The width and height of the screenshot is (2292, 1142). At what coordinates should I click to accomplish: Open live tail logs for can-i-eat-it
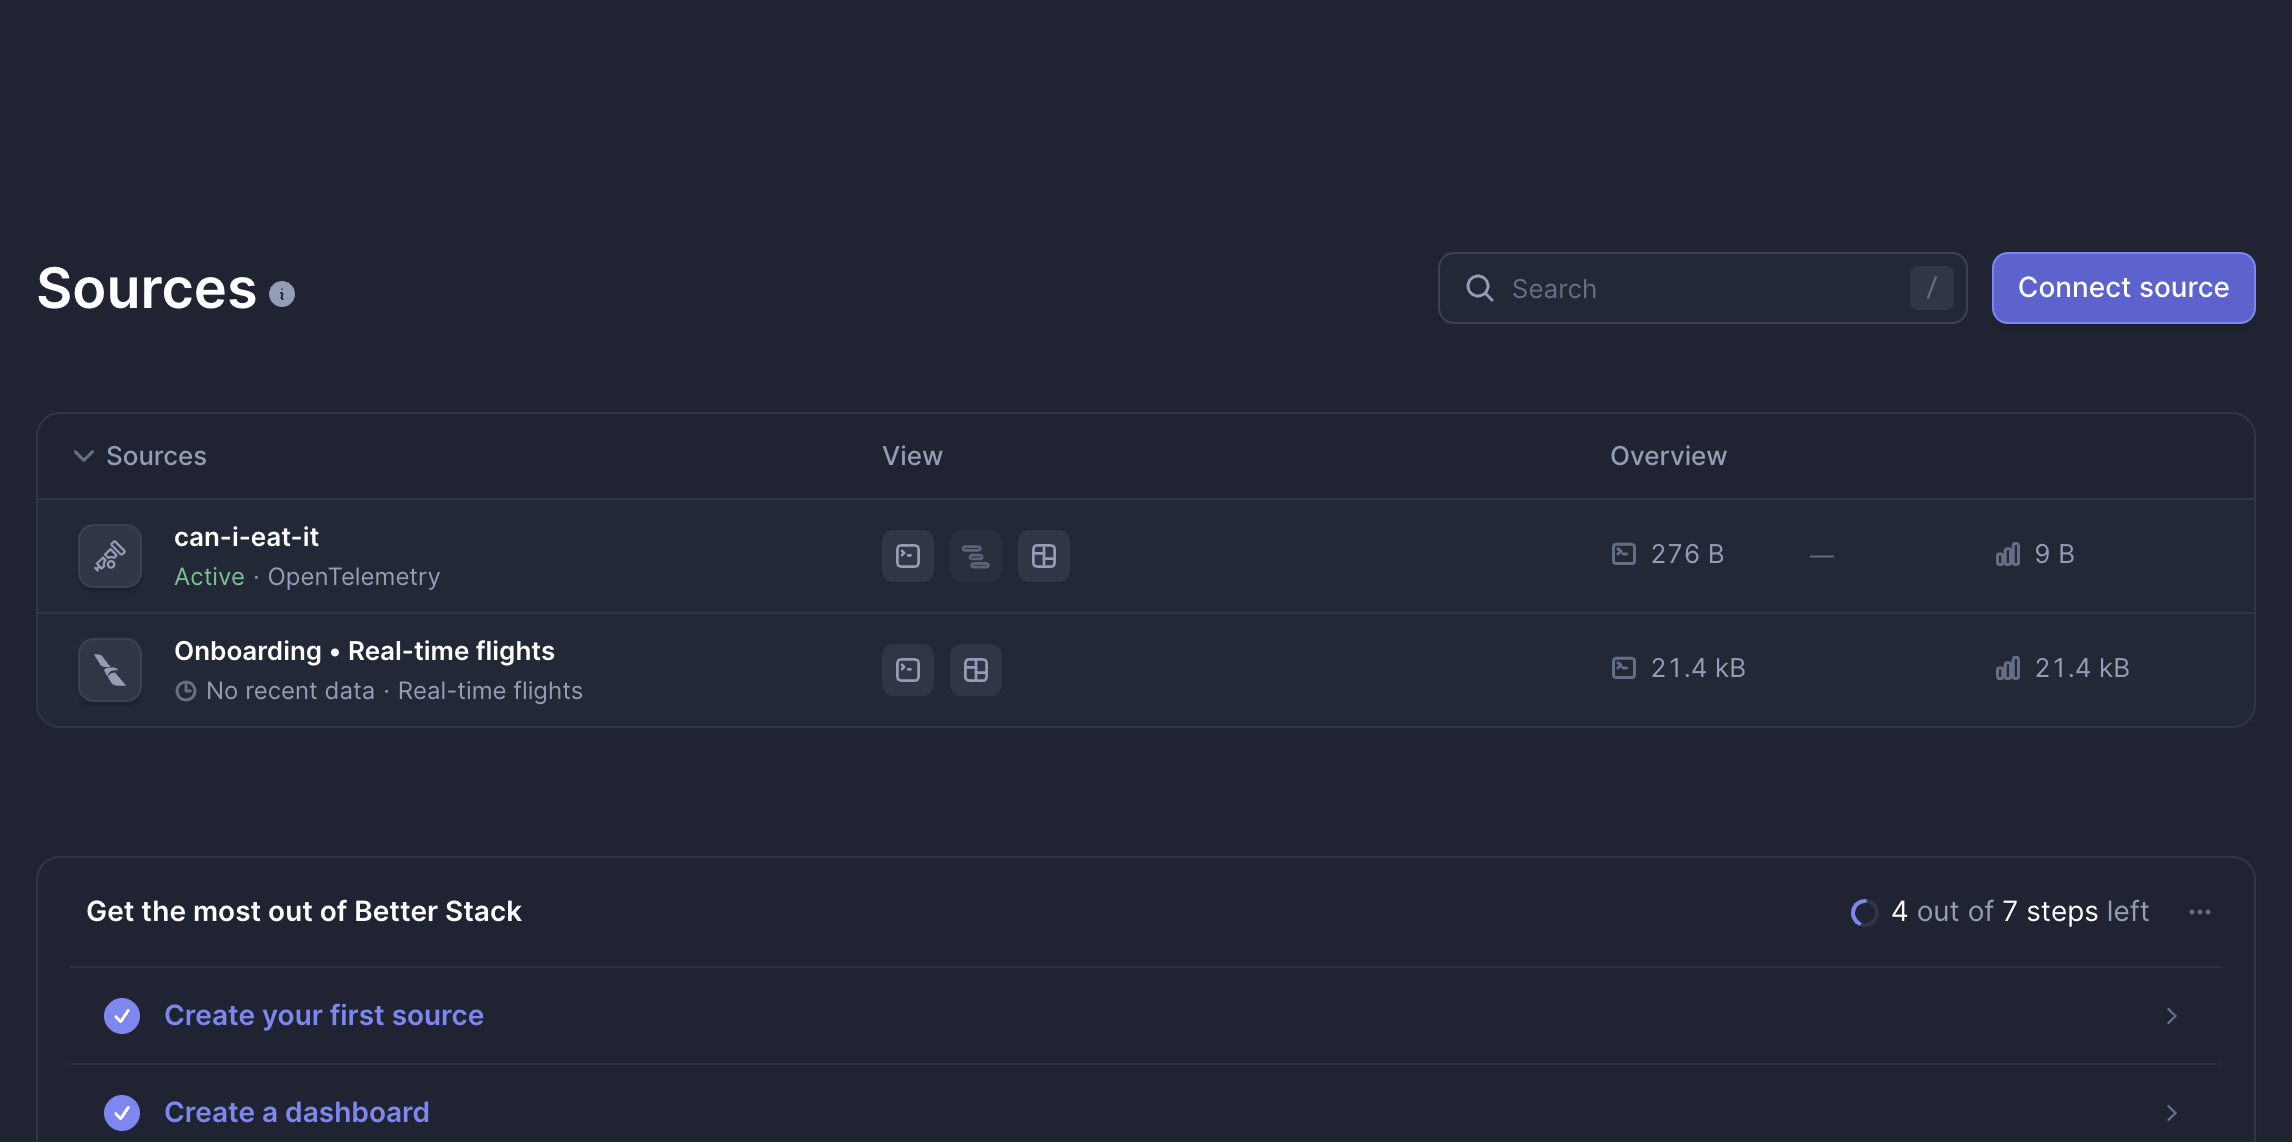point(908,556)
